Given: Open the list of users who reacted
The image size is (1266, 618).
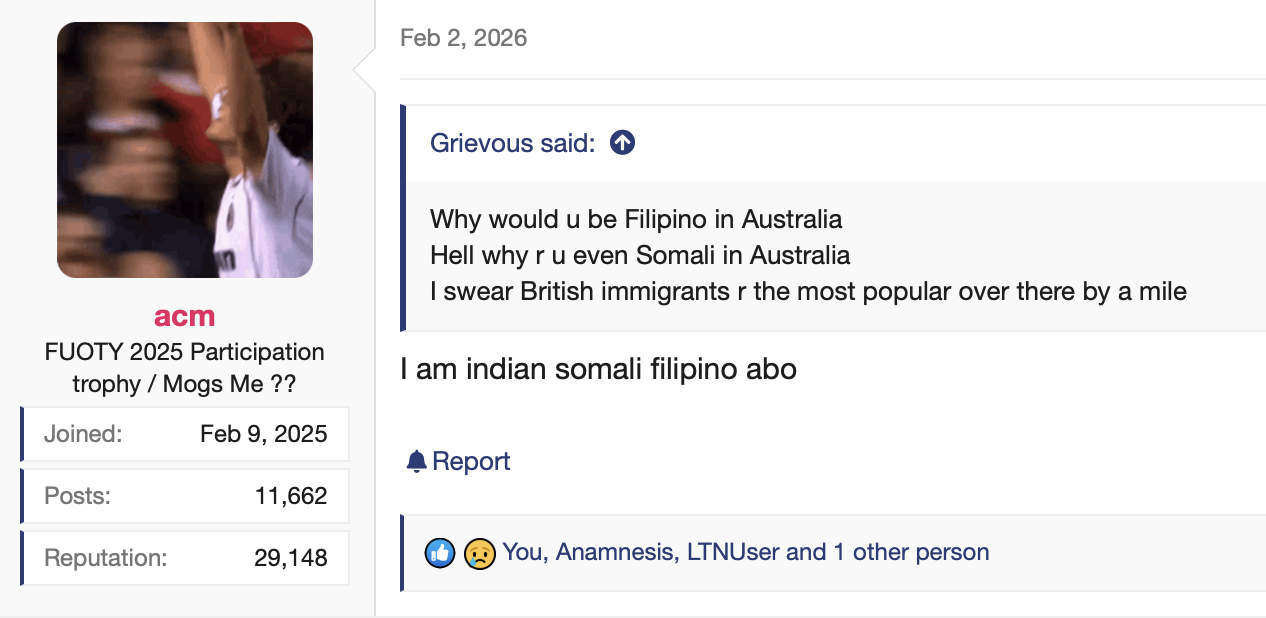Looking at the screenshot, I should tap(745, 552).
